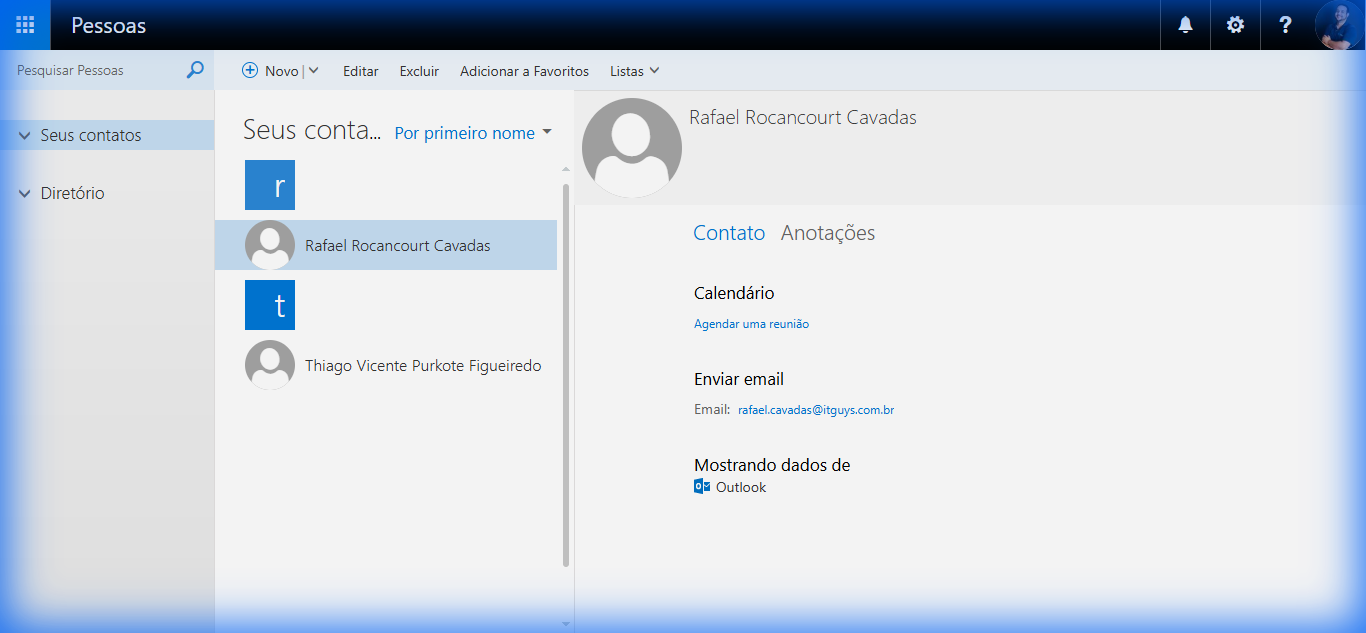The image size is (1366, 633).
Task: Open the Novo dropdown arrow
Action: (x=313, y=71)
